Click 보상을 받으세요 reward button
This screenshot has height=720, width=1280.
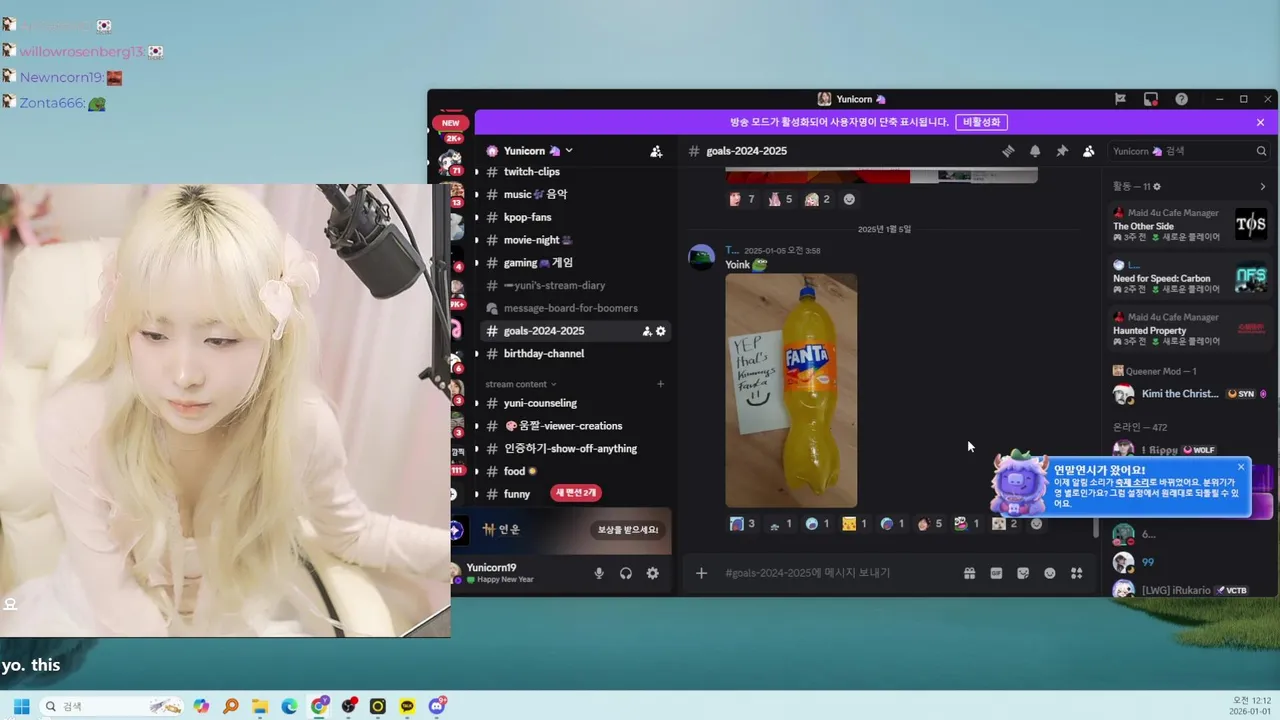pyautogui.click(x=628, y=530)
